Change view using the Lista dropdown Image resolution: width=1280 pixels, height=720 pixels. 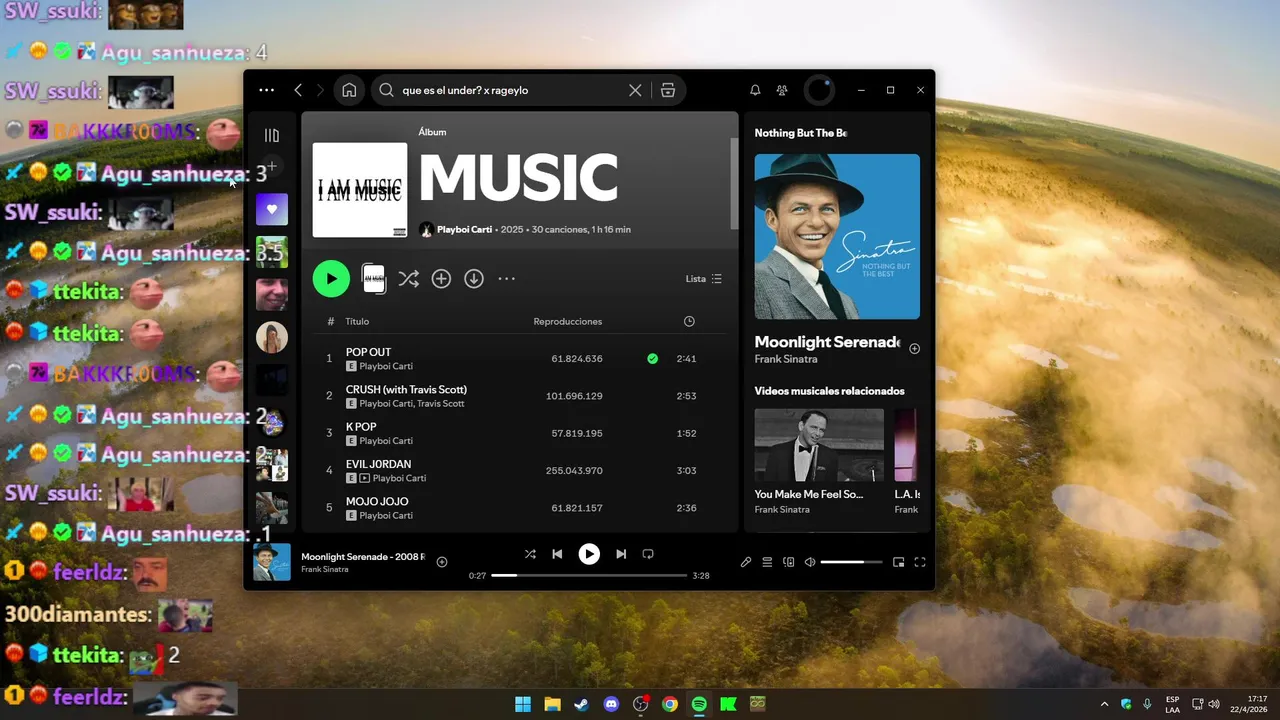[703, 279]
